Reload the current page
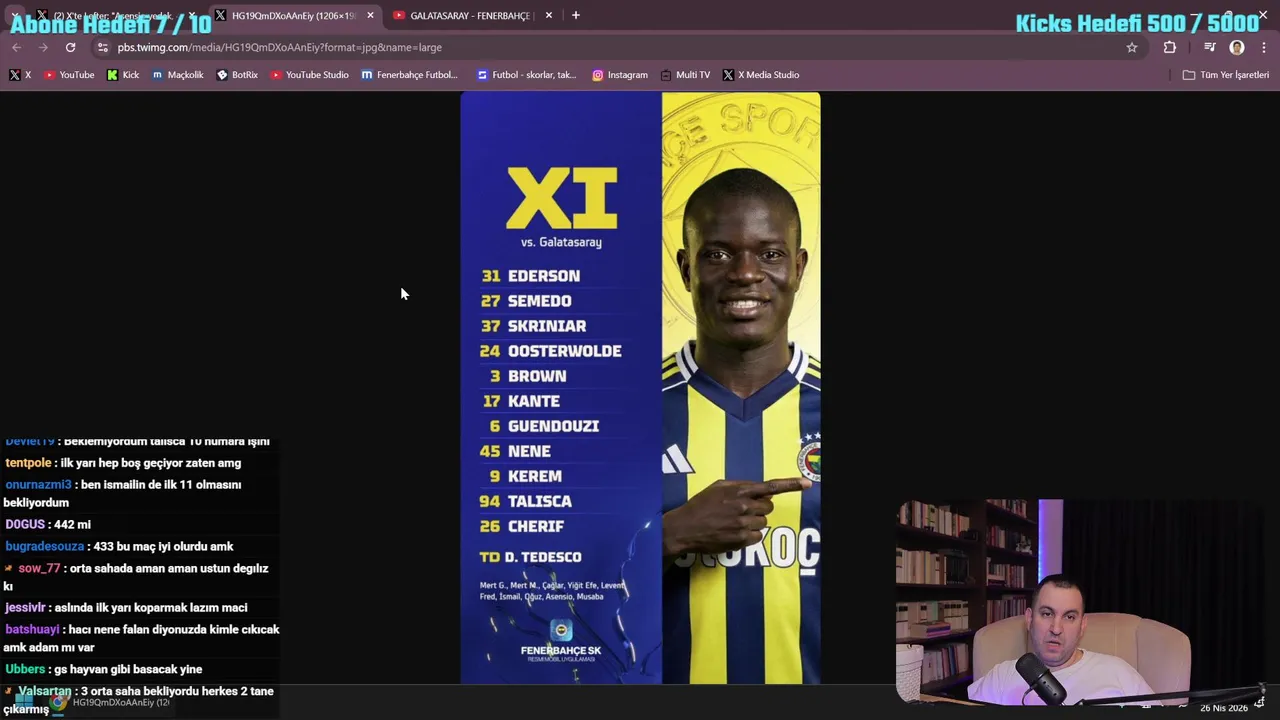The height and width of the screenshot is (720, 1280). click(x=70, y=47)
